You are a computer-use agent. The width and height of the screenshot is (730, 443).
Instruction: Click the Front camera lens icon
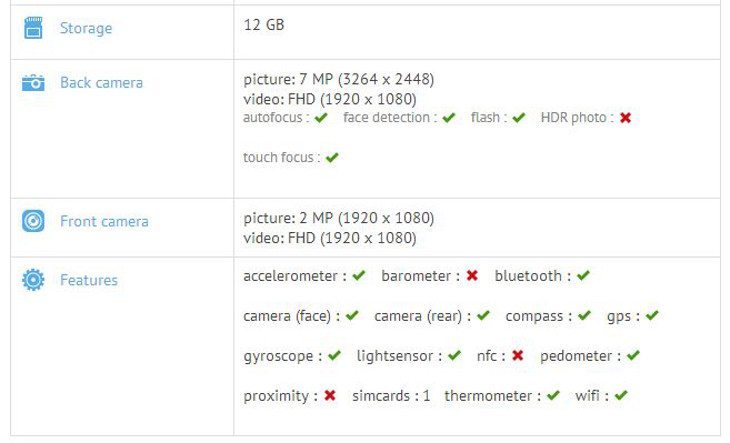pos(33,221)
